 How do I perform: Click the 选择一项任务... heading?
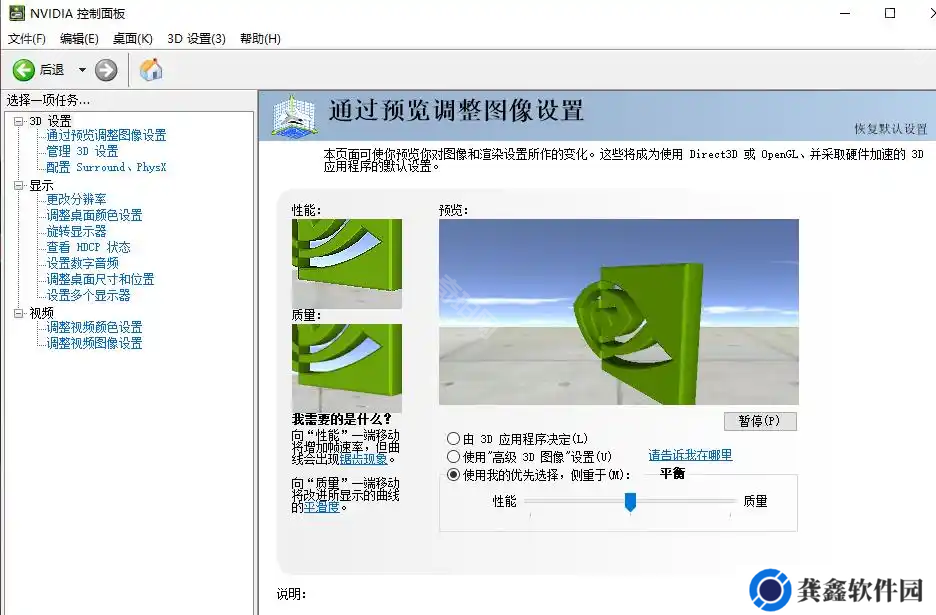tap(48, 100)
